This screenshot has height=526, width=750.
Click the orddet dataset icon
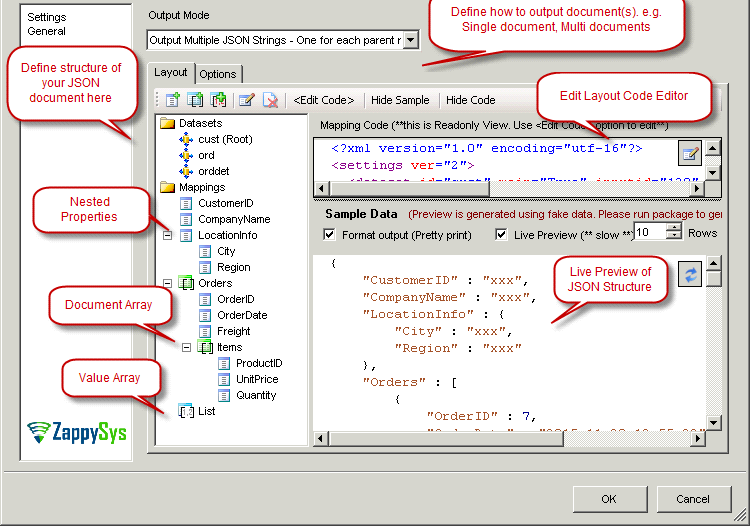click(186, 171)
